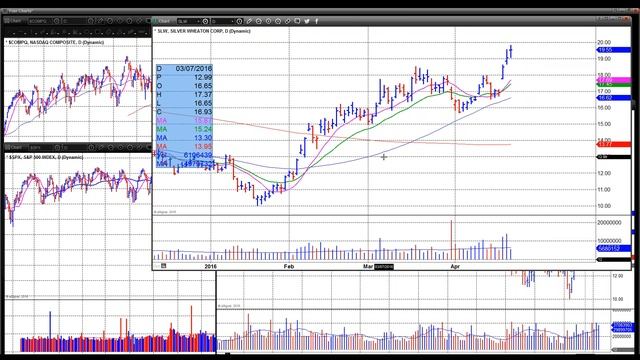Screen dimensions: 640x360
Task: Click the H value 17.37 in the data box
Action: click(x=203, y=94)
